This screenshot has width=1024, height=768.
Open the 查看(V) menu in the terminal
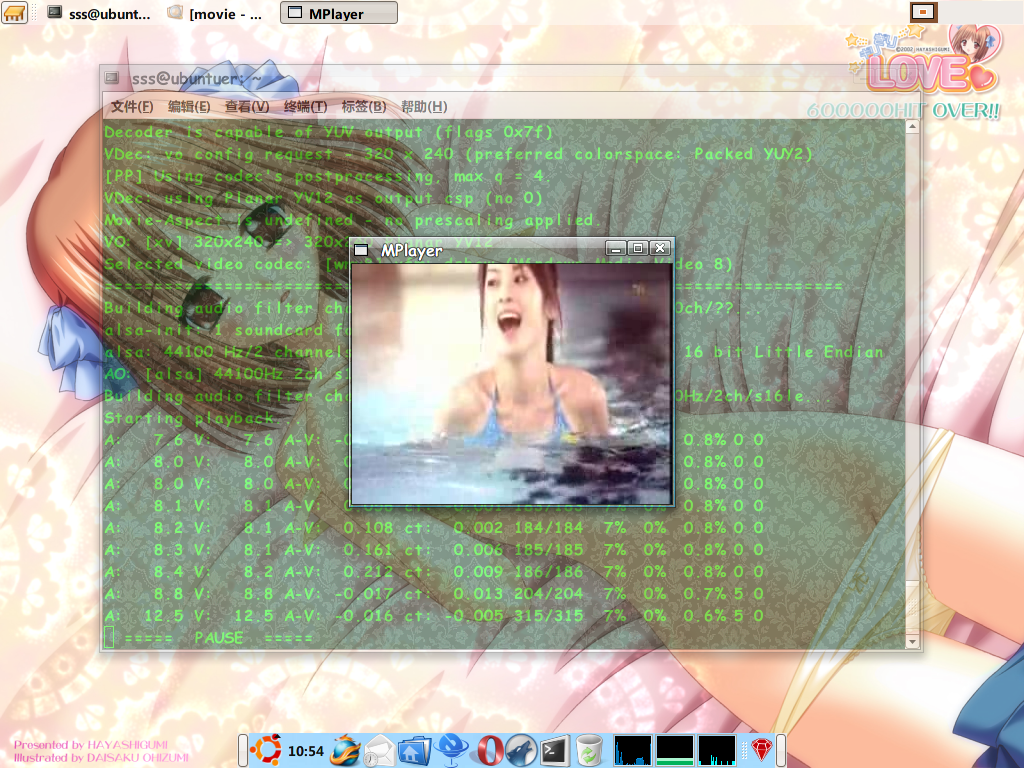tap(247, 106)
